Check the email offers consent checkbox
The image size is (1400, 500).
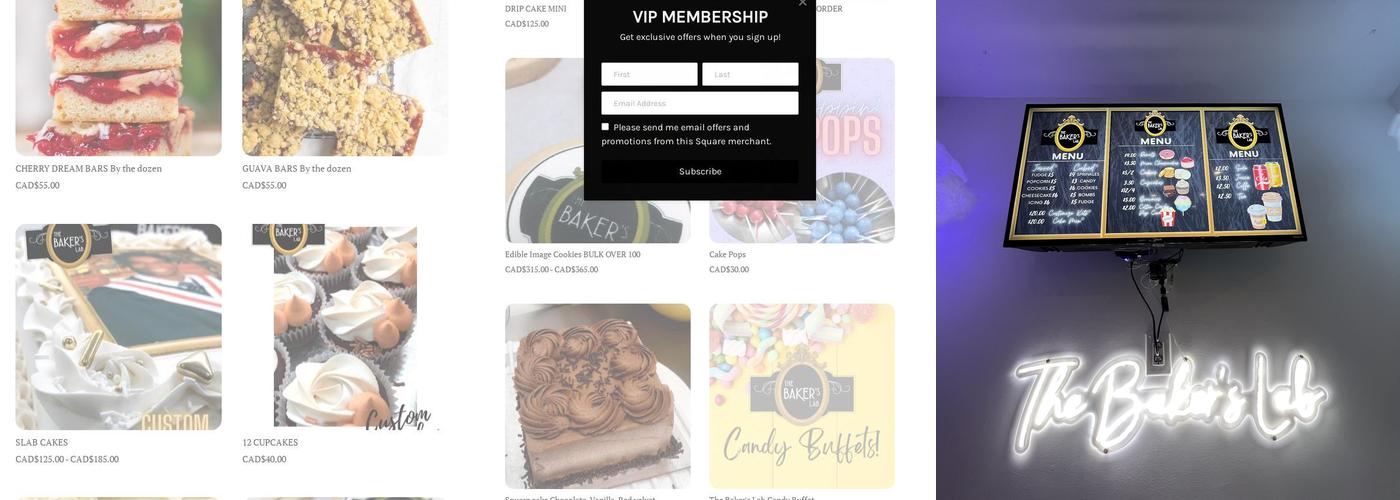[605, 127]
